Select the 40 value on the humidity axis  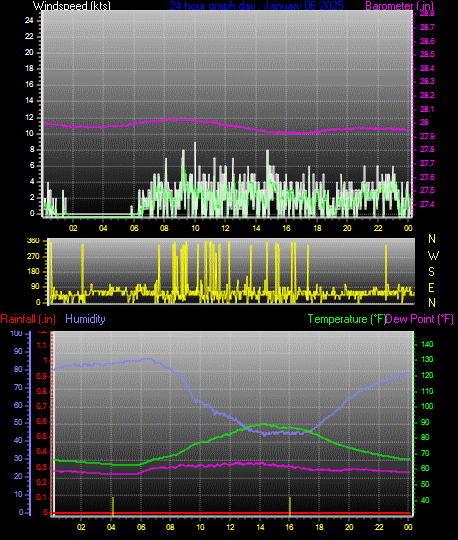[18, 440]
